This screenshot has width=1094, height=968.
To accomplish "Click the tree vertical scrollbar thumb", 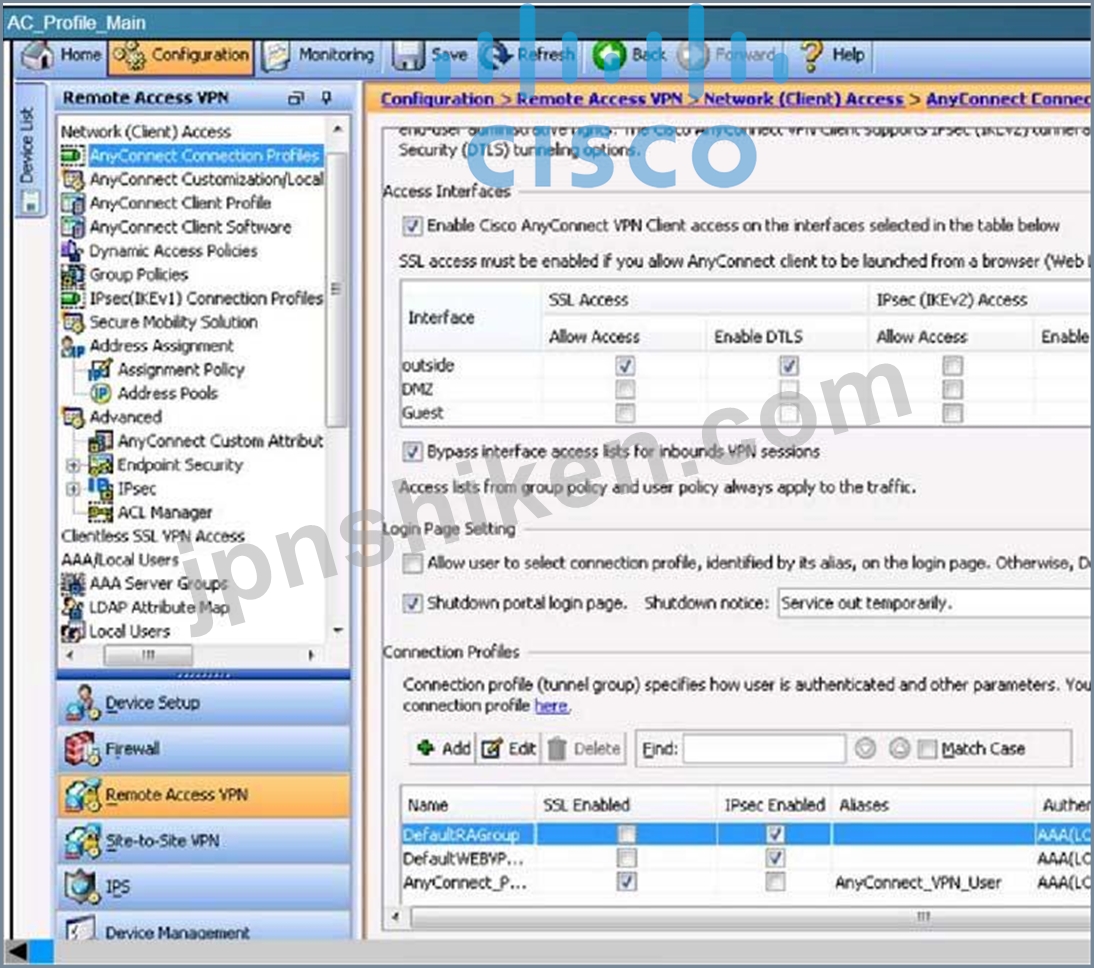I will pyautogui.click(x=338, y=290).
